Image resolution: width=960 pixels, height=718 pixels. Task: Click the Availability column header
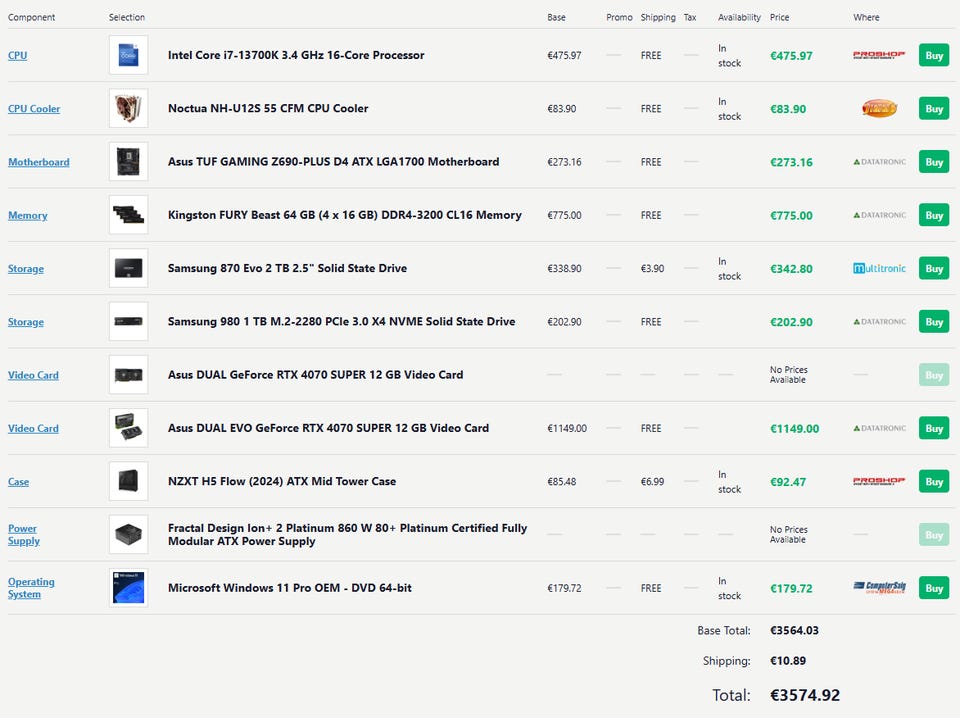coord(739,17)
